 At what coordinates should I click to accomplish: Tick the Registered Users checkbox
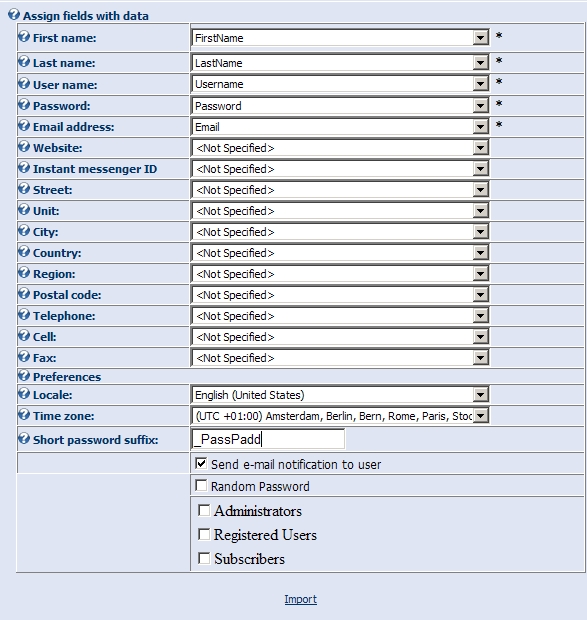coord(204,534)
